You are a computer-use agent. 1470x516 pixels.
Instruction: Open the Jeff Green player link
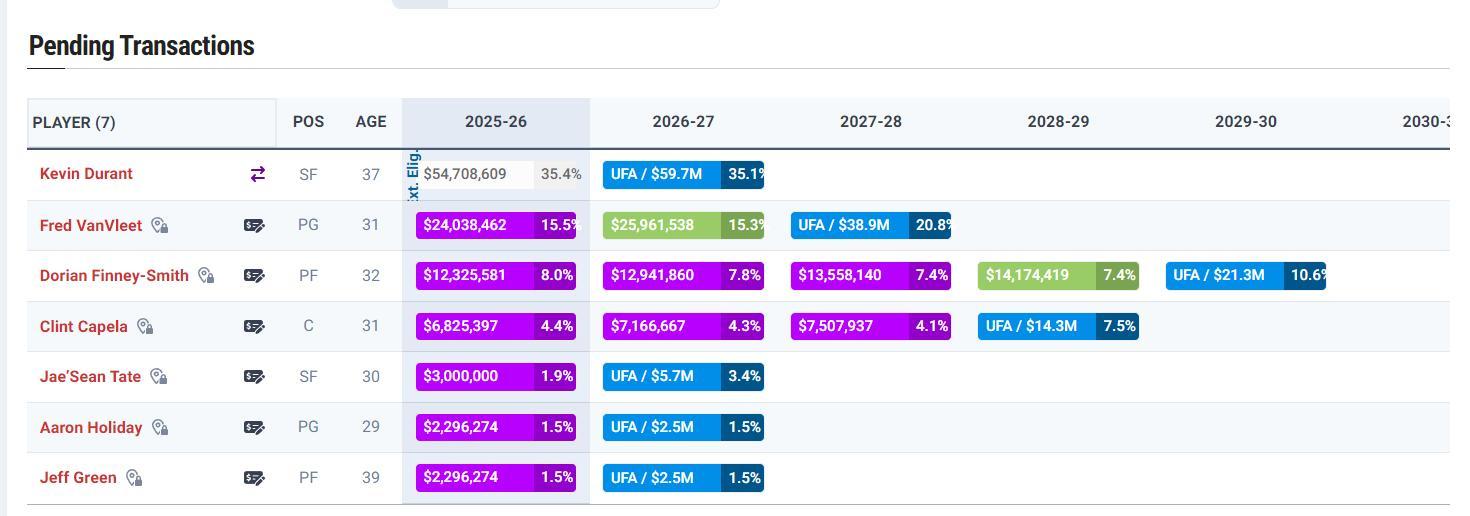[78, 478]
